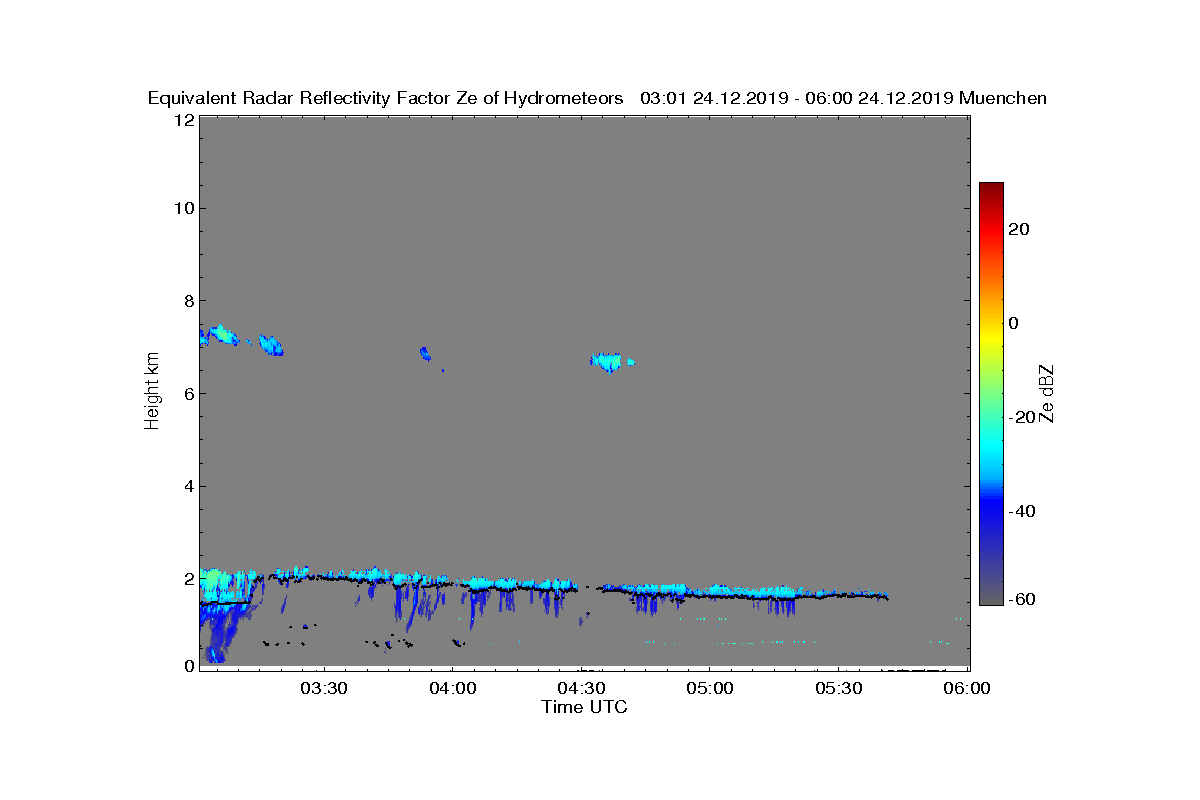Click the 04:30 time axis label

point(581,689)
